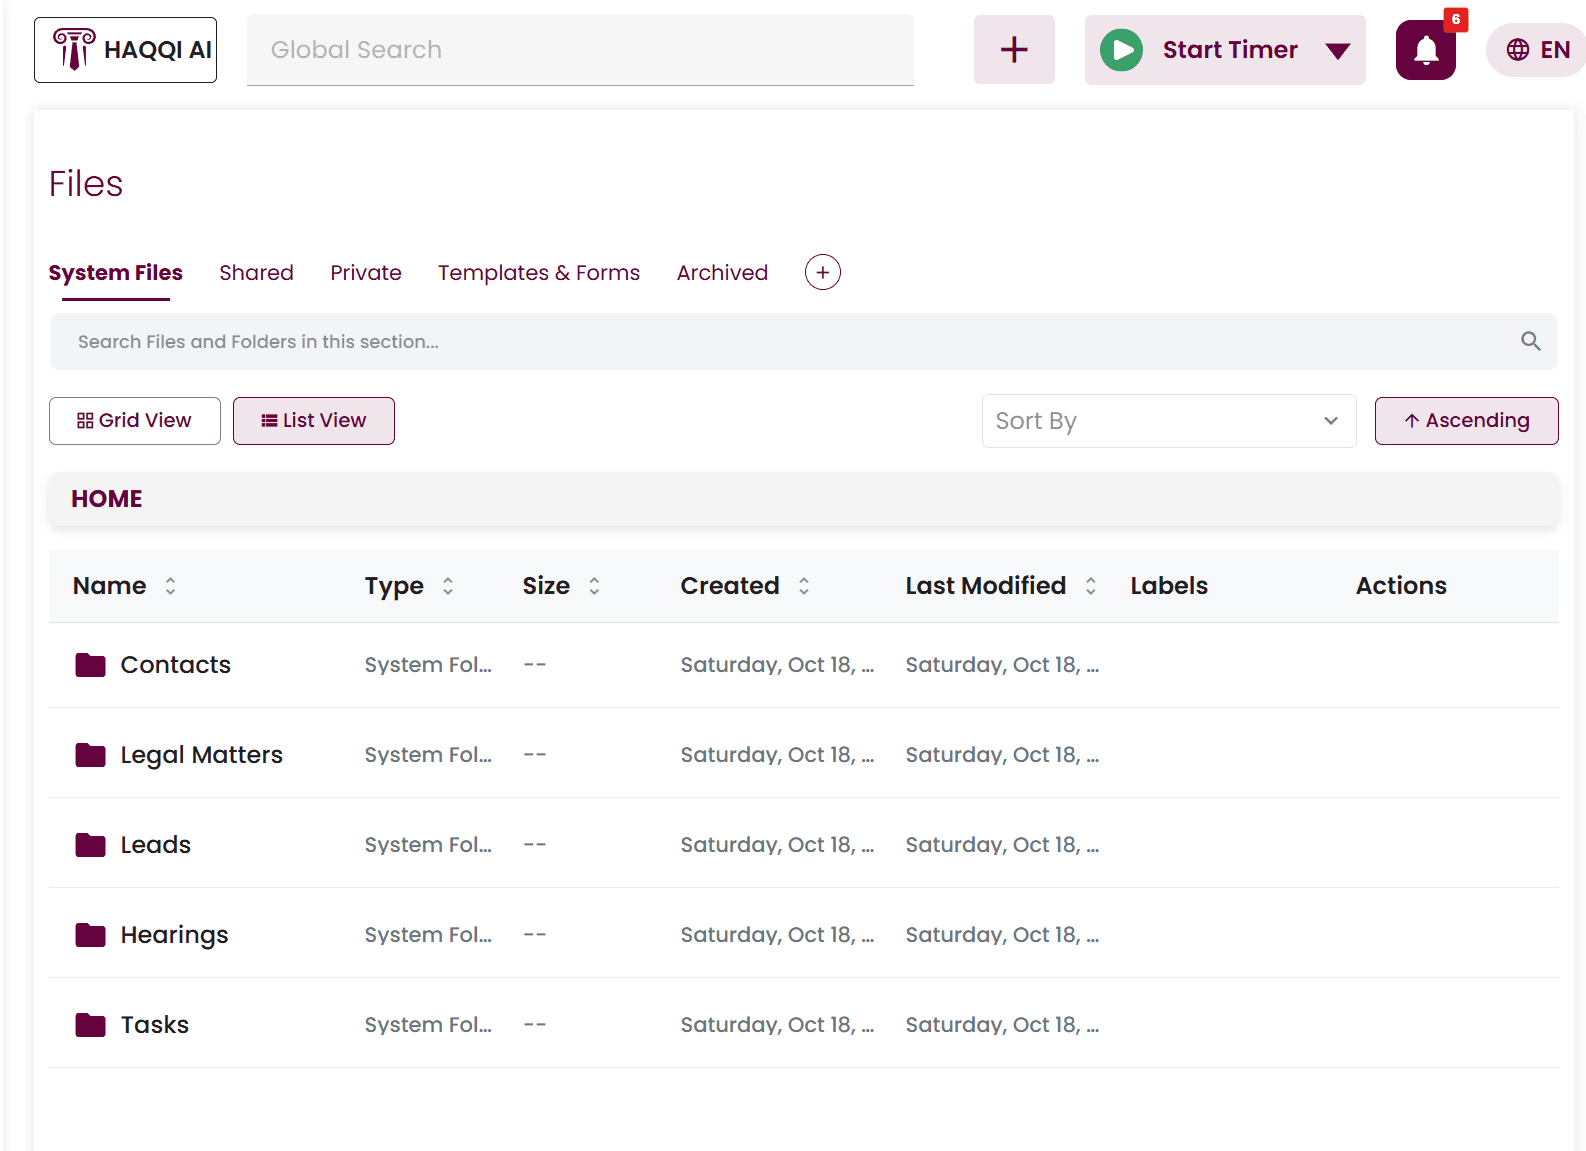Viewport: 1586px width, 1151px height.
Task: Click the Leads folder icon
Action: [x=91, y=845]
